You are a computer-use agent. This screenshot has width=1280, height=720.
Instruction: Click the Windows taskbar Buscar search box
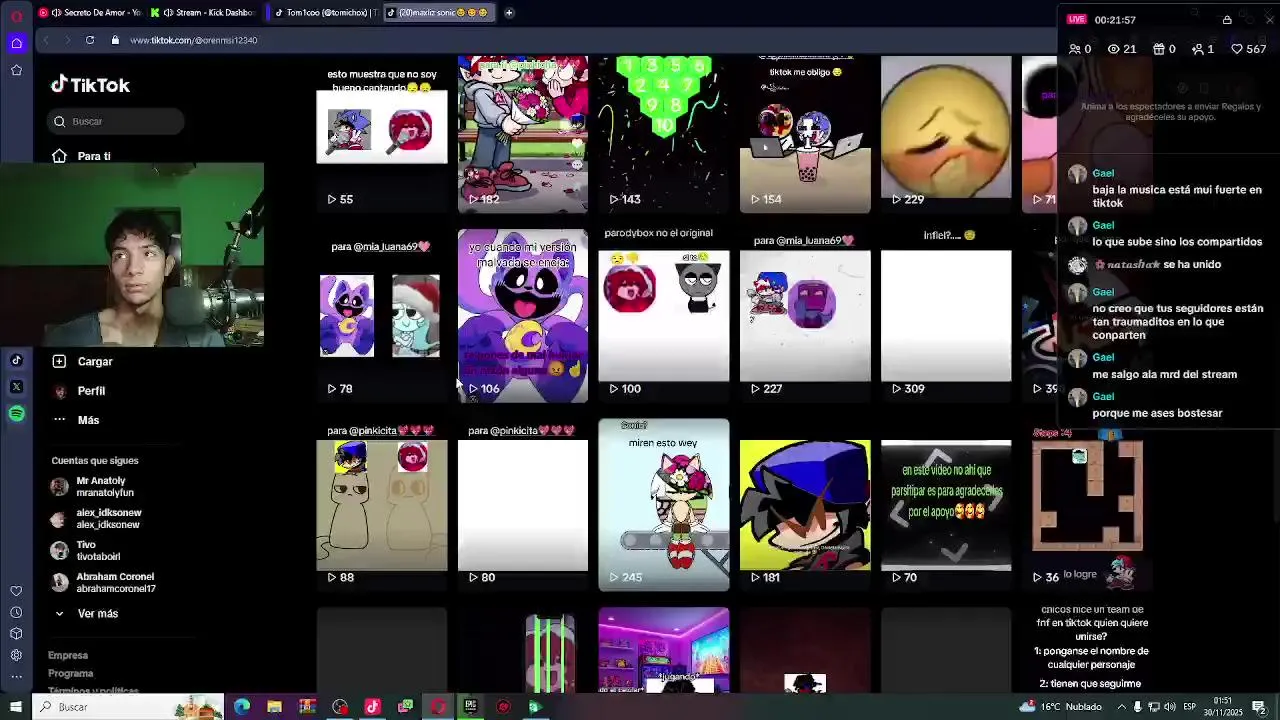130,707
